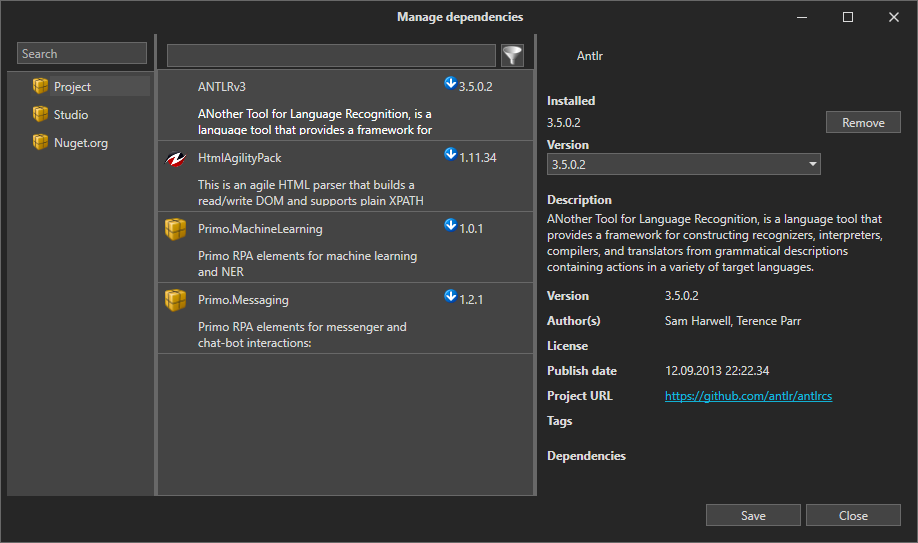This screenshot has width=918, height=543.
Task: Select the Primo.MachineLearning package name
Action: point(260,229)
